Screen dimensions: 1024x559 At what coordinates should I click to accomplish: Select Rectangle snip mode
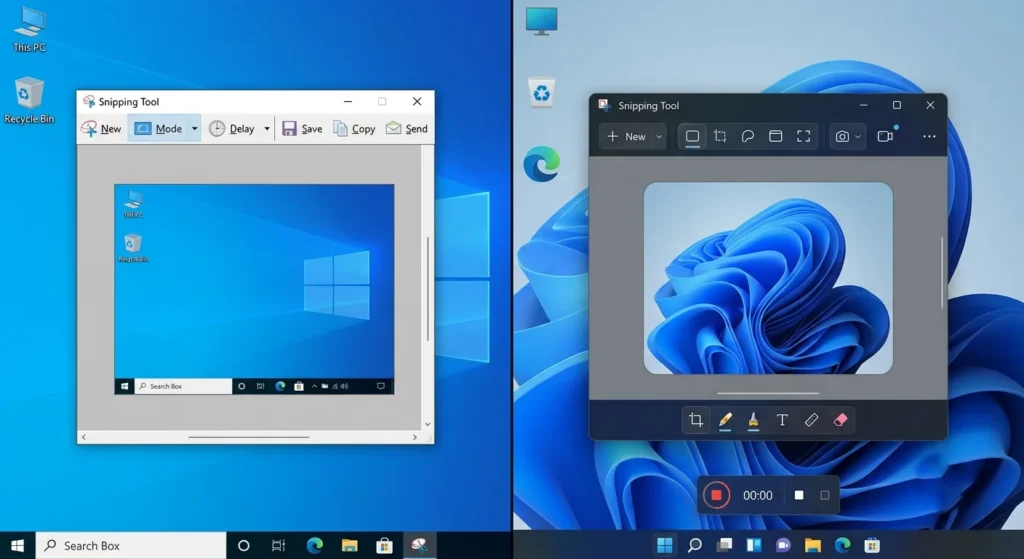click(692, 136)
